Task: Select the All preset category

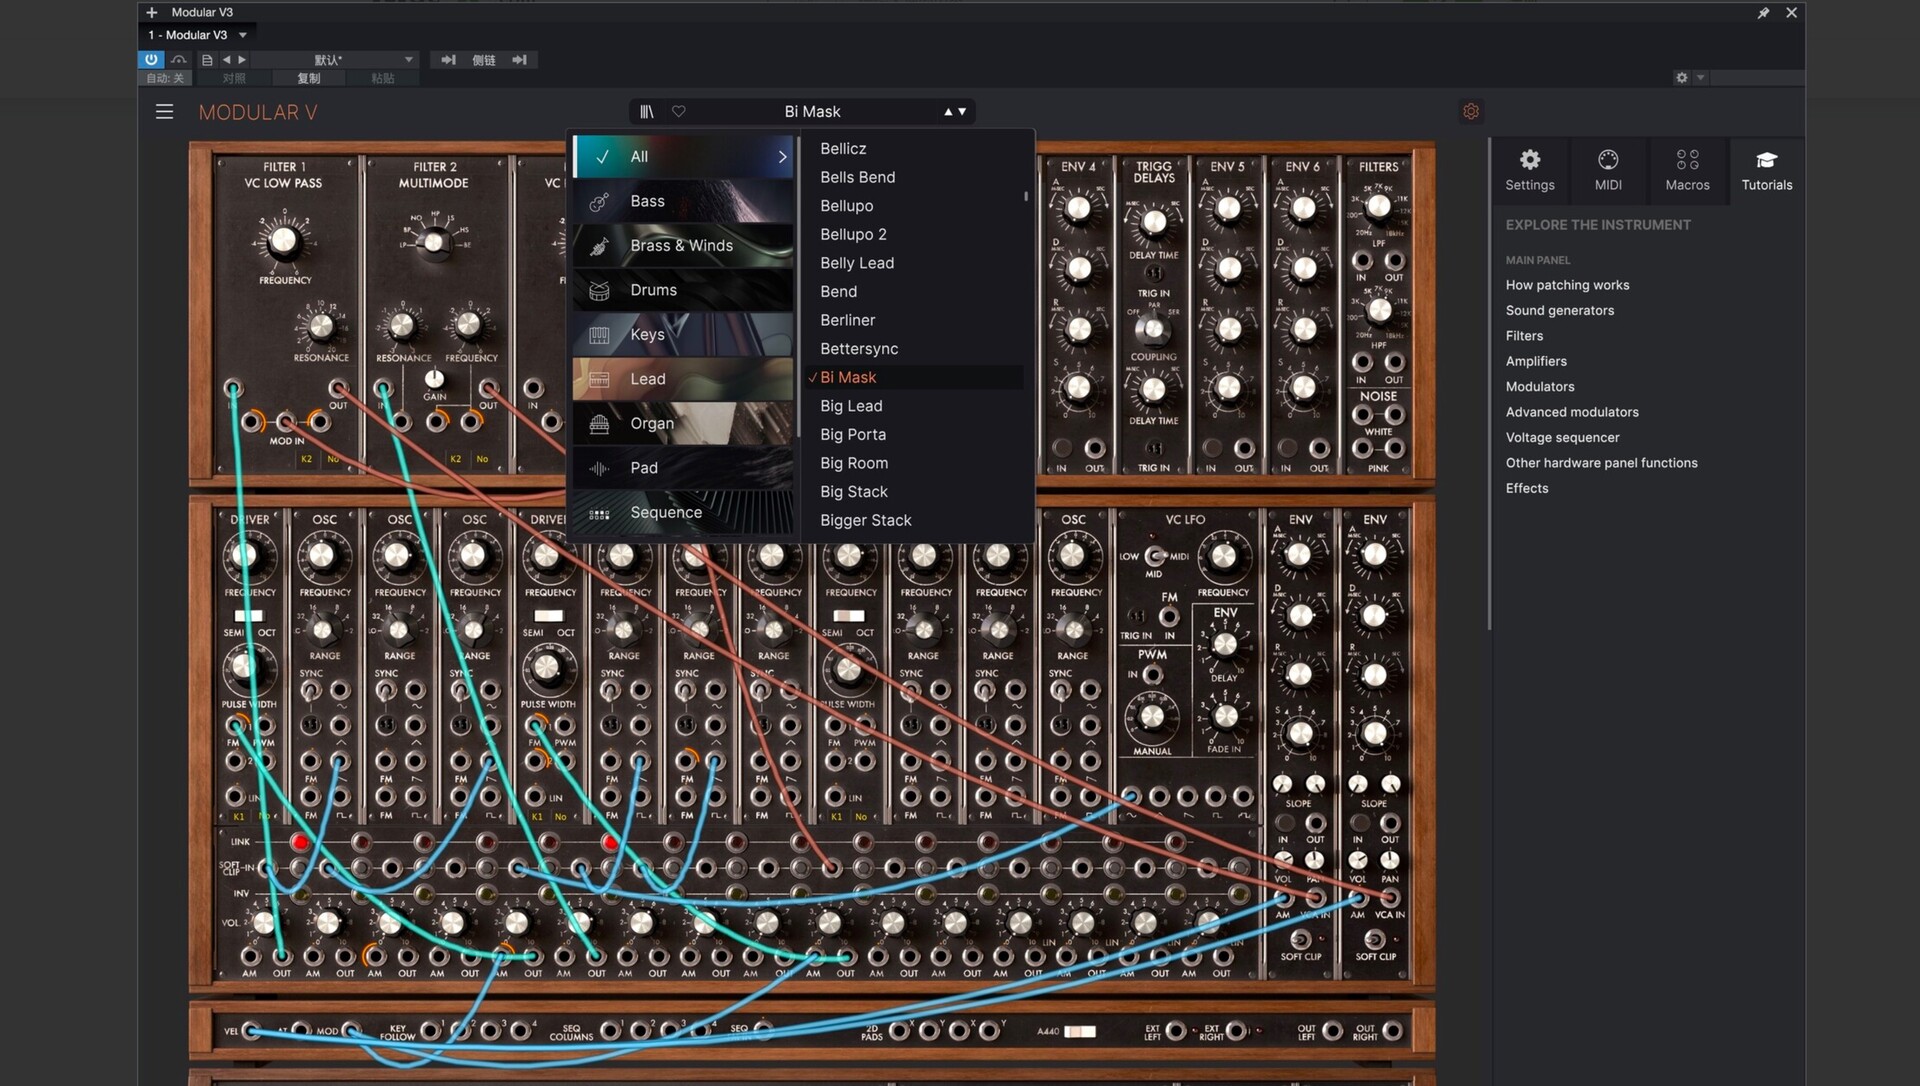Action: point(683,157)
